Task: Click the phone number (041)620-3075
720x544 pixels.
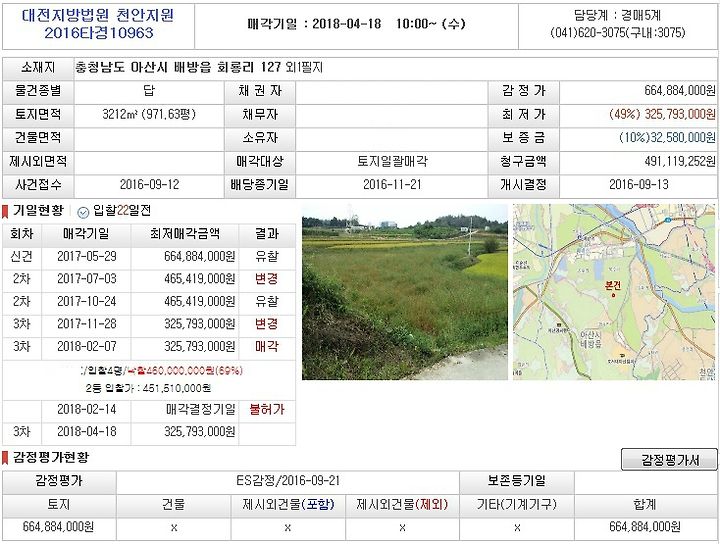Action: coord(588,33)
